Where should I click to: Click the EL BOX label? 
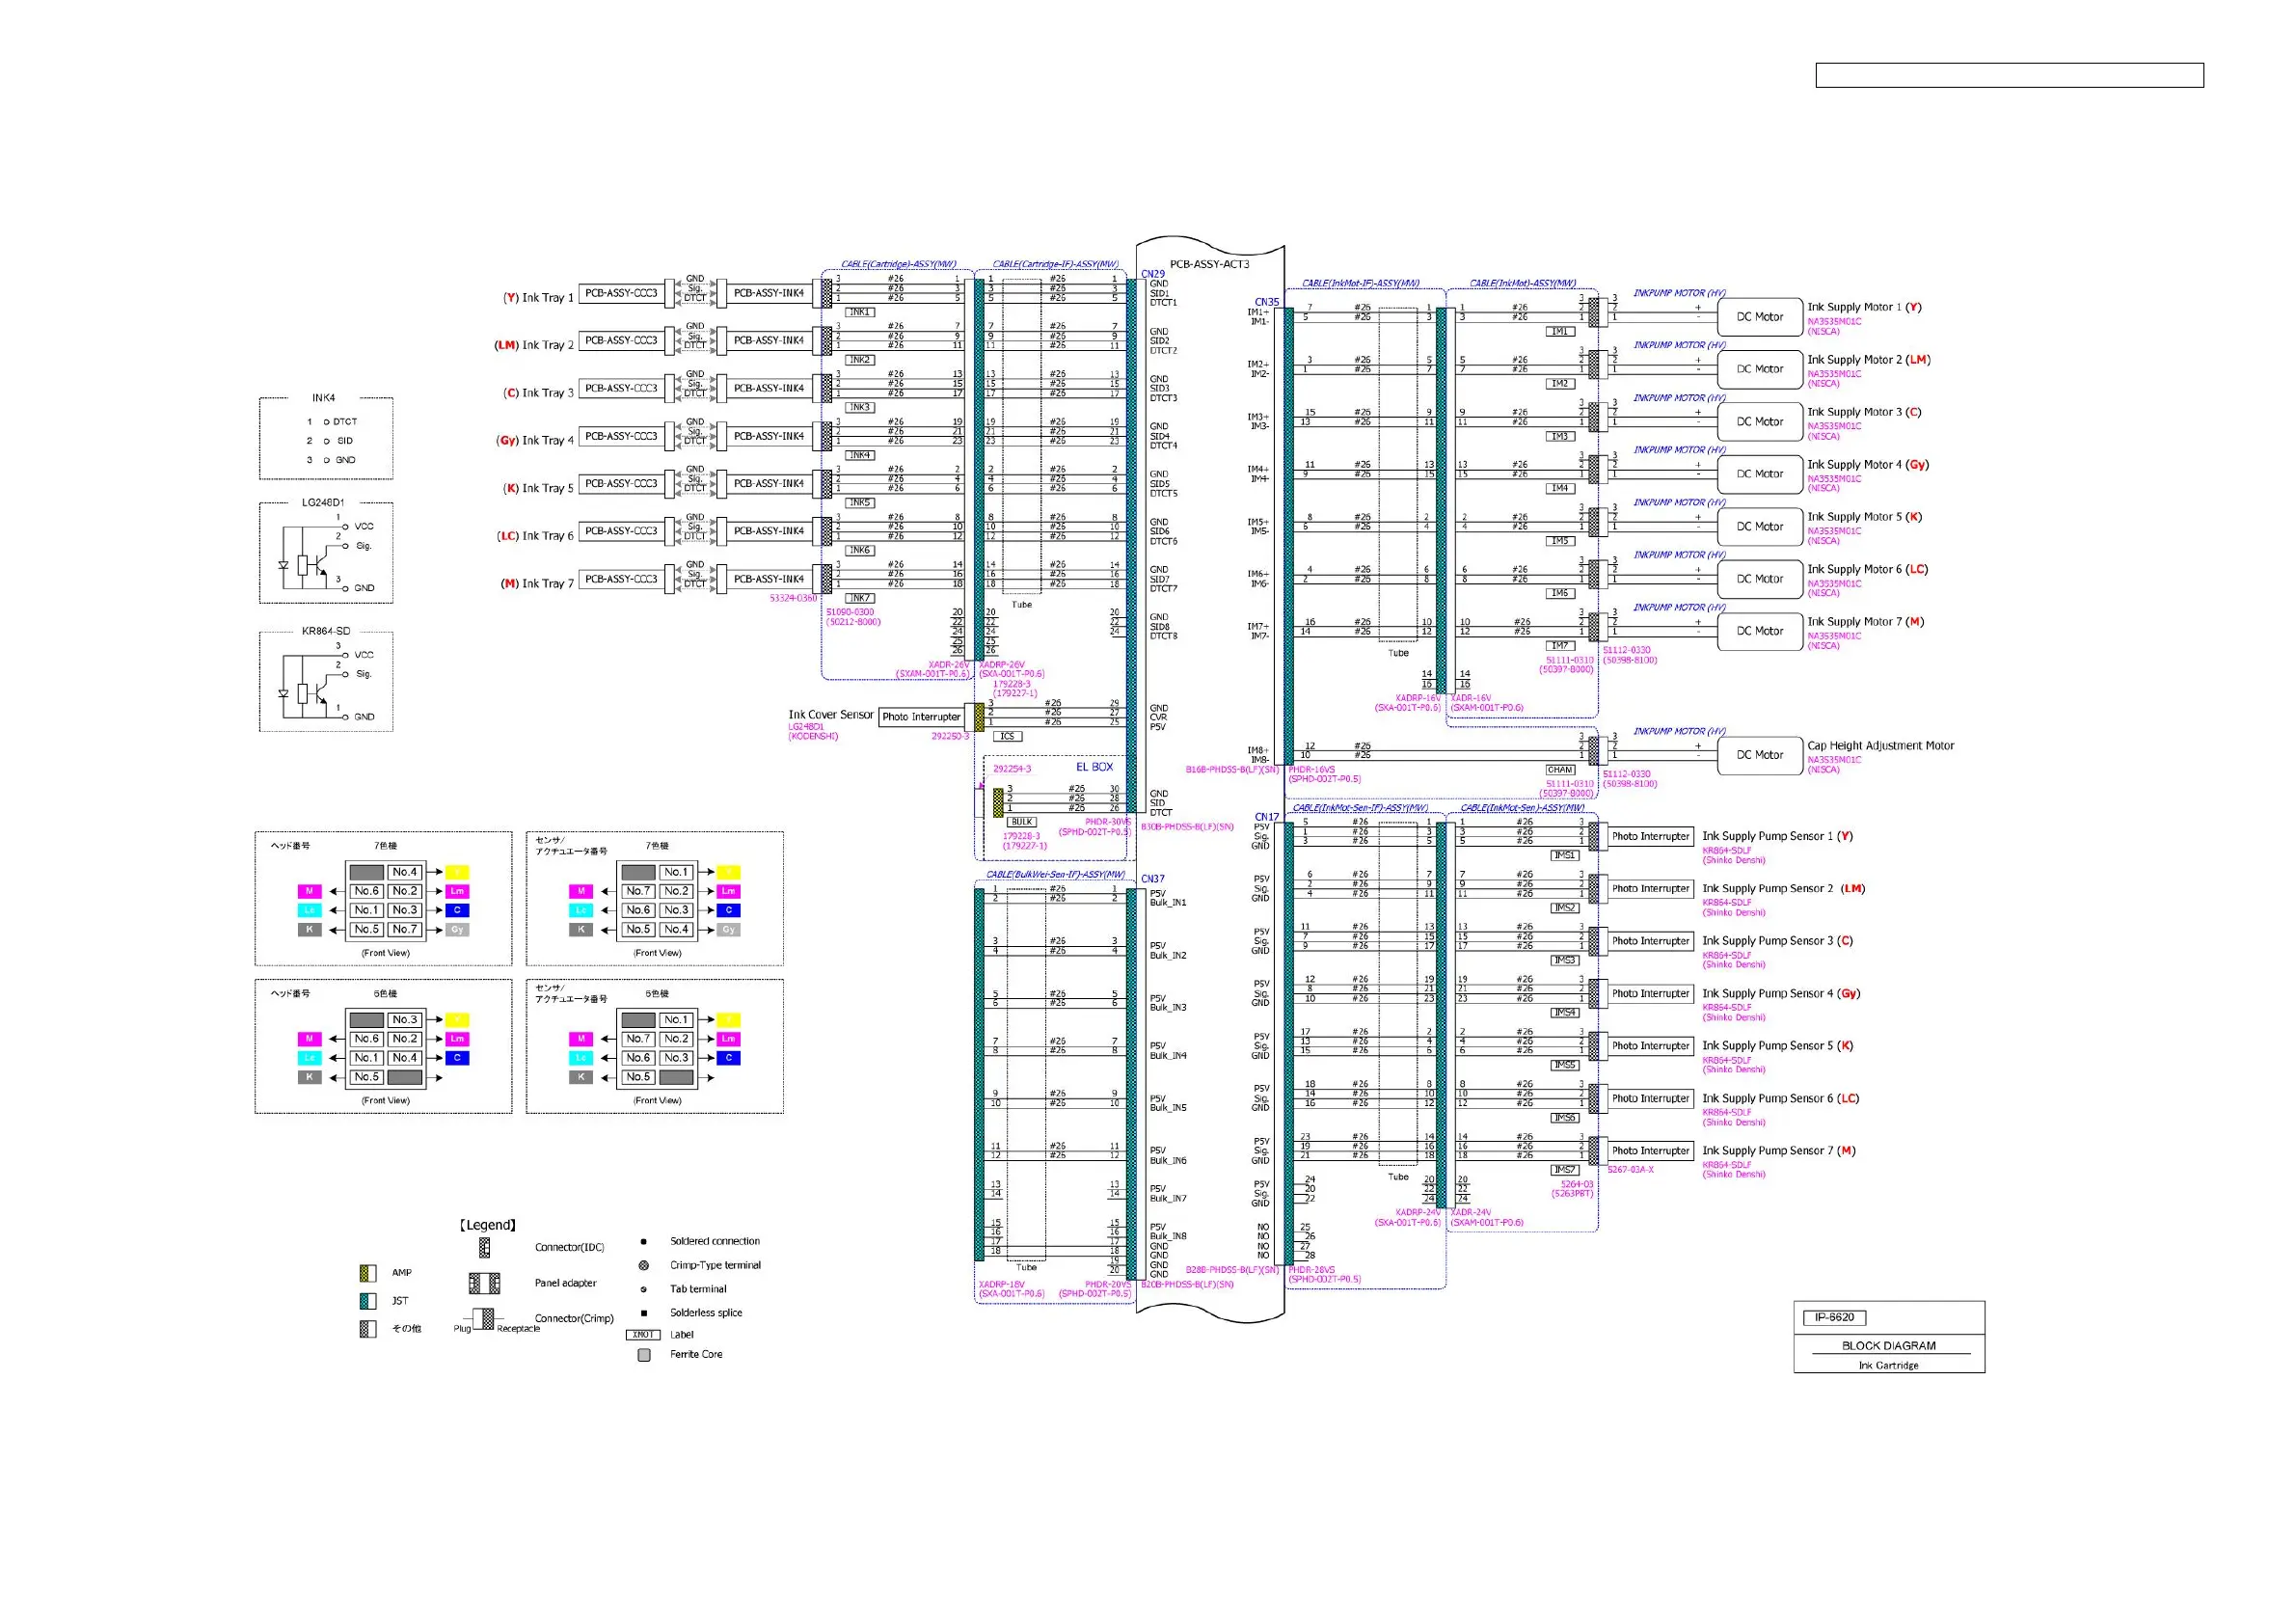coord(1094,767)
